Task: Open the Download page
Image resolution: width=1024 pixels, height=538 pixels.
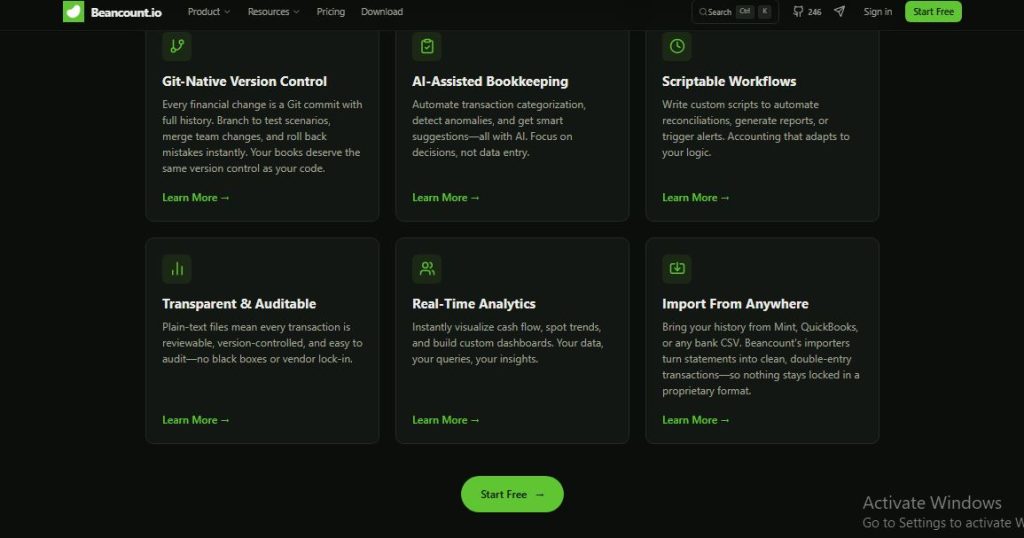Action: point(382,12)
